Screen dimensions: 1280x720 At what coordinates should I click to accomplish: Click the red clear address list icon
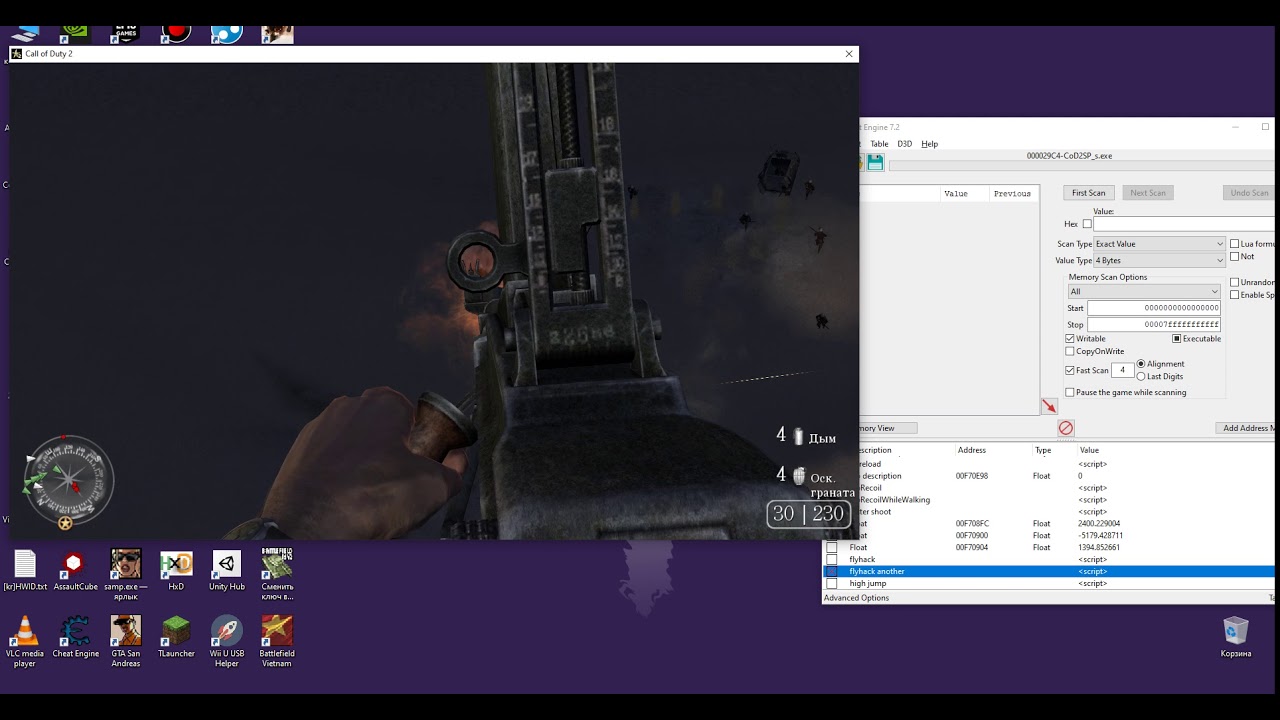[1066, 428]
